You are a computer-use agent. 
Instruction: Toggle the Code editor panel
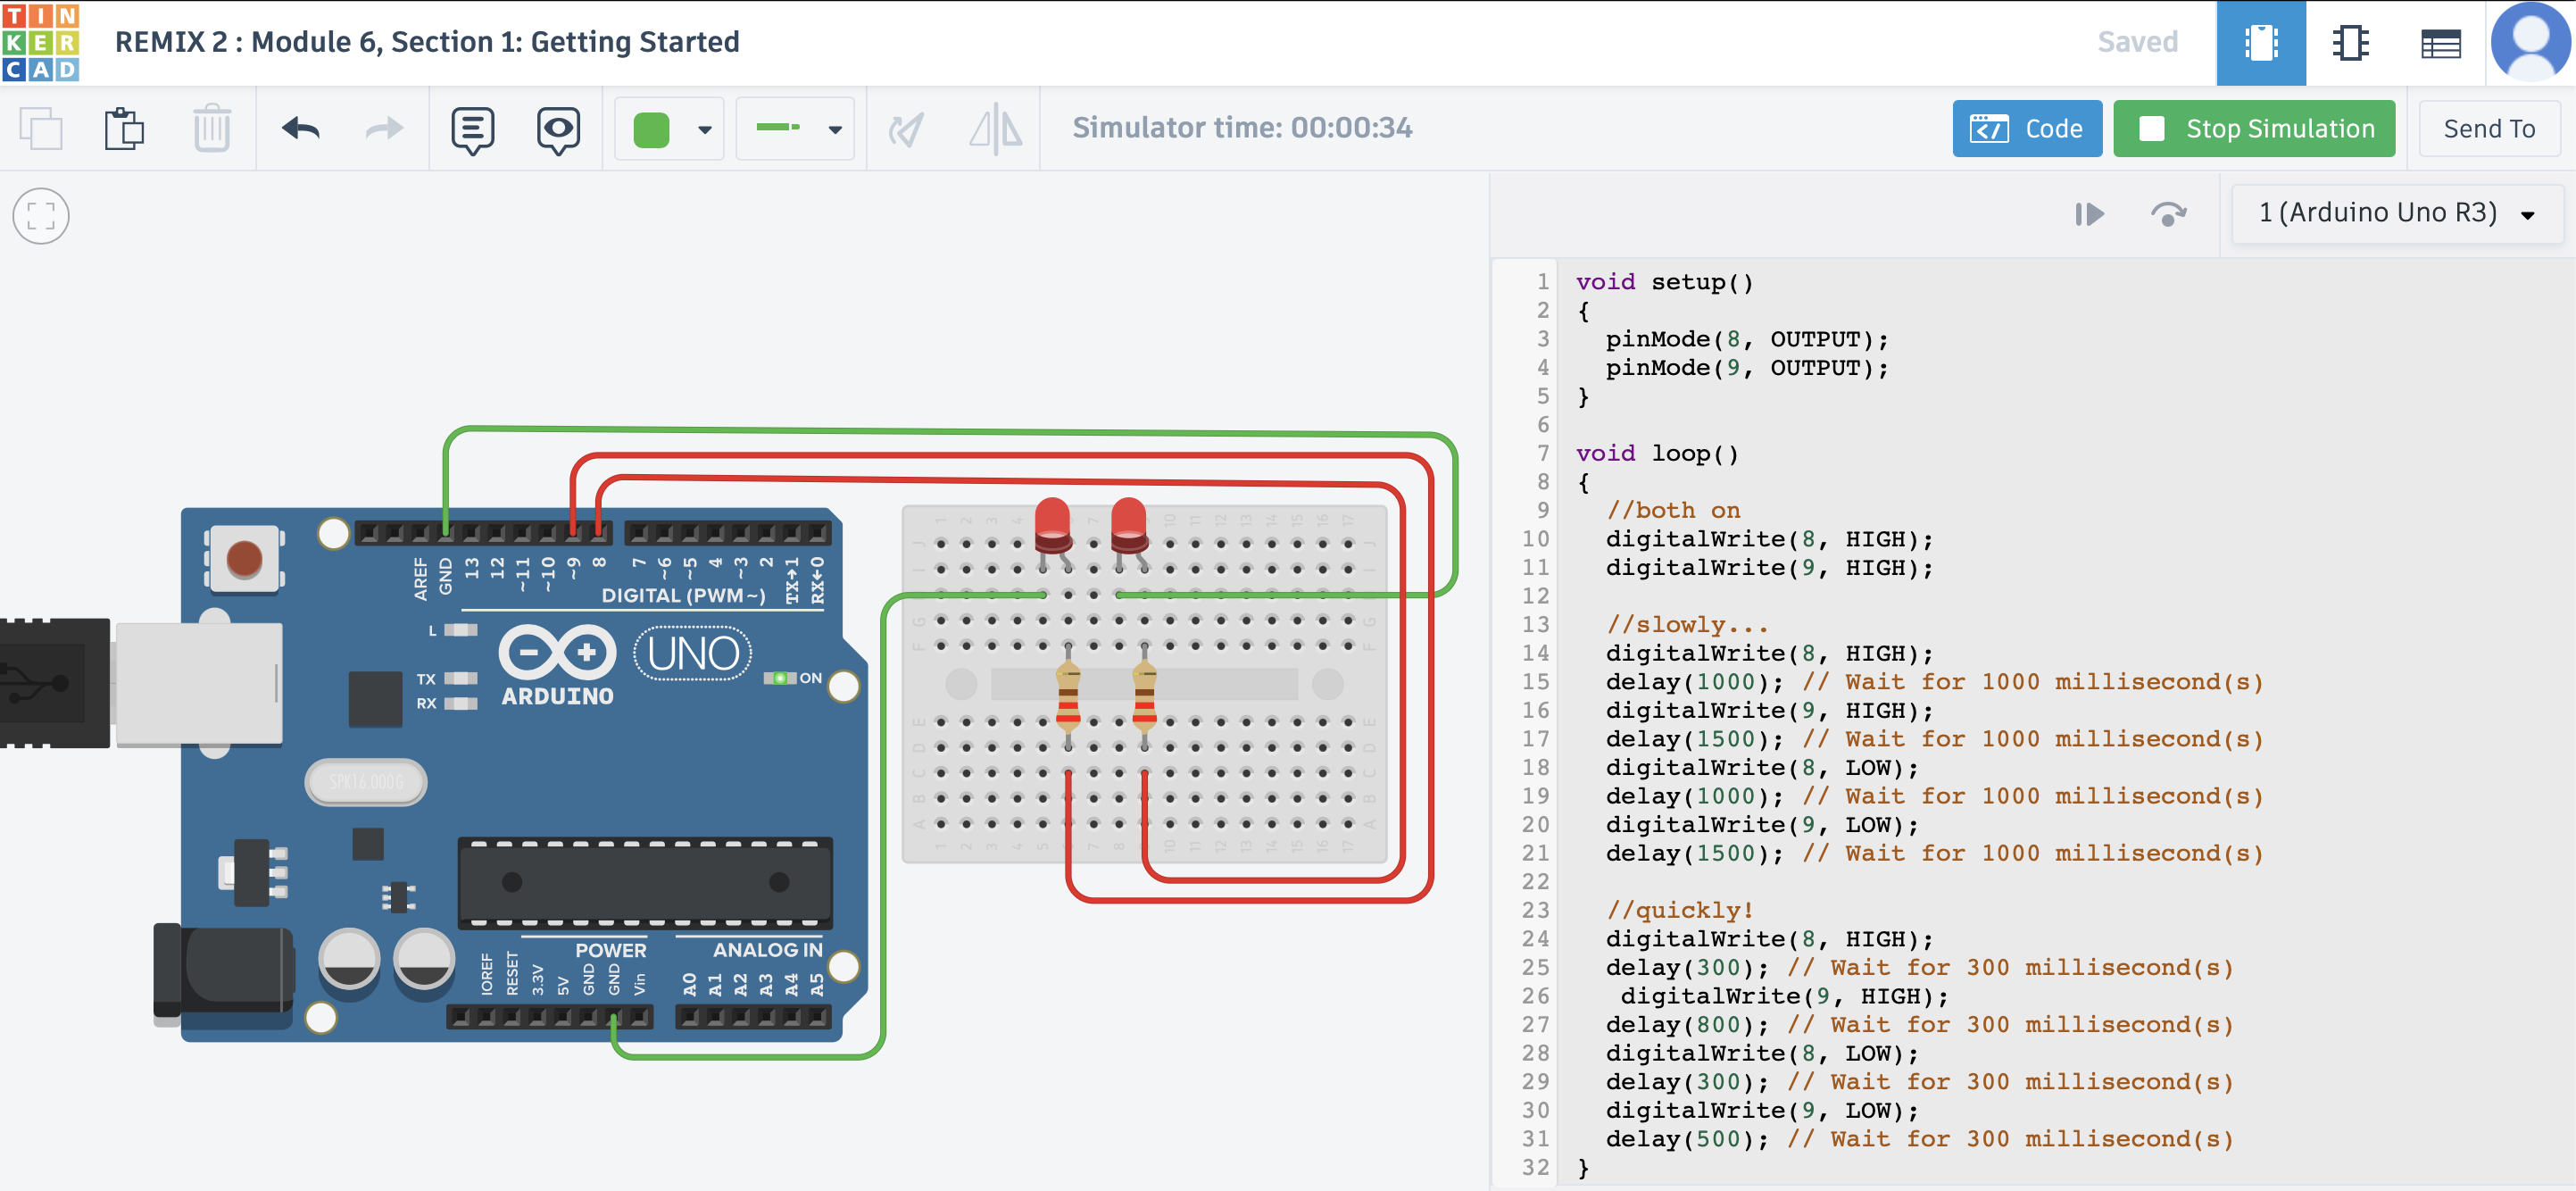(x=2026, y=129)
